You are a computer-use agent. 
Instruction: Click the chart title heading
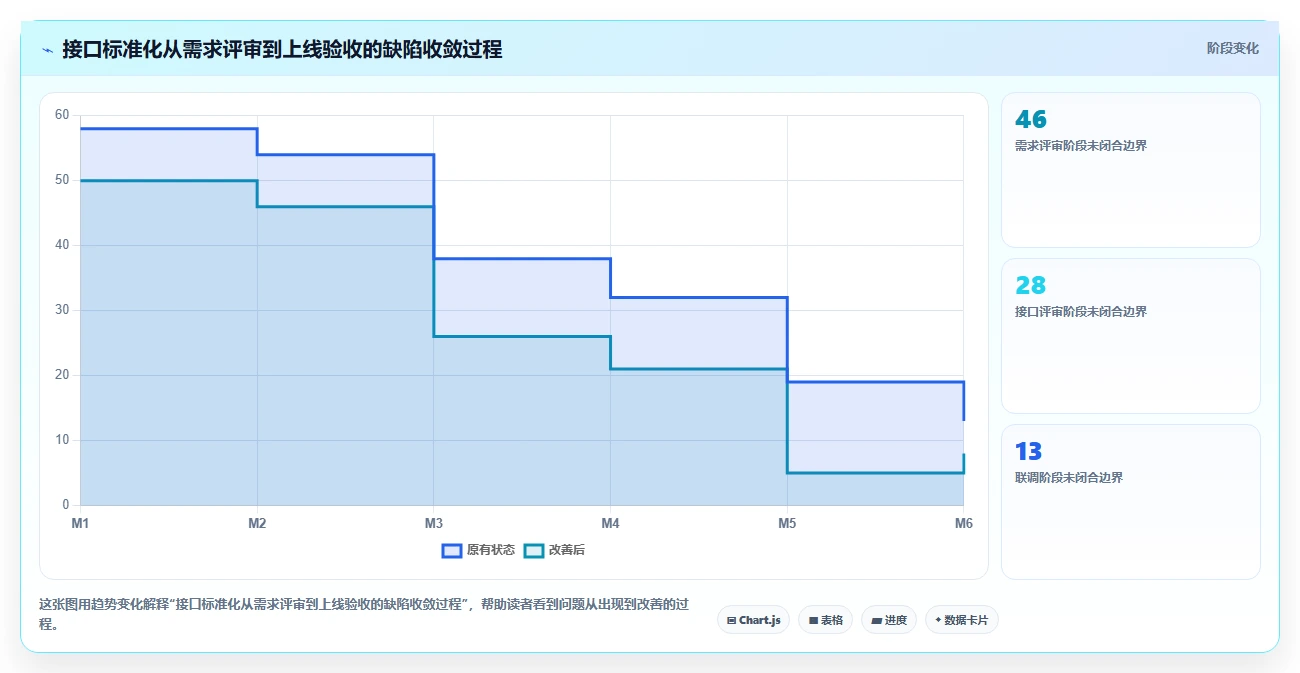click(282, 49)
